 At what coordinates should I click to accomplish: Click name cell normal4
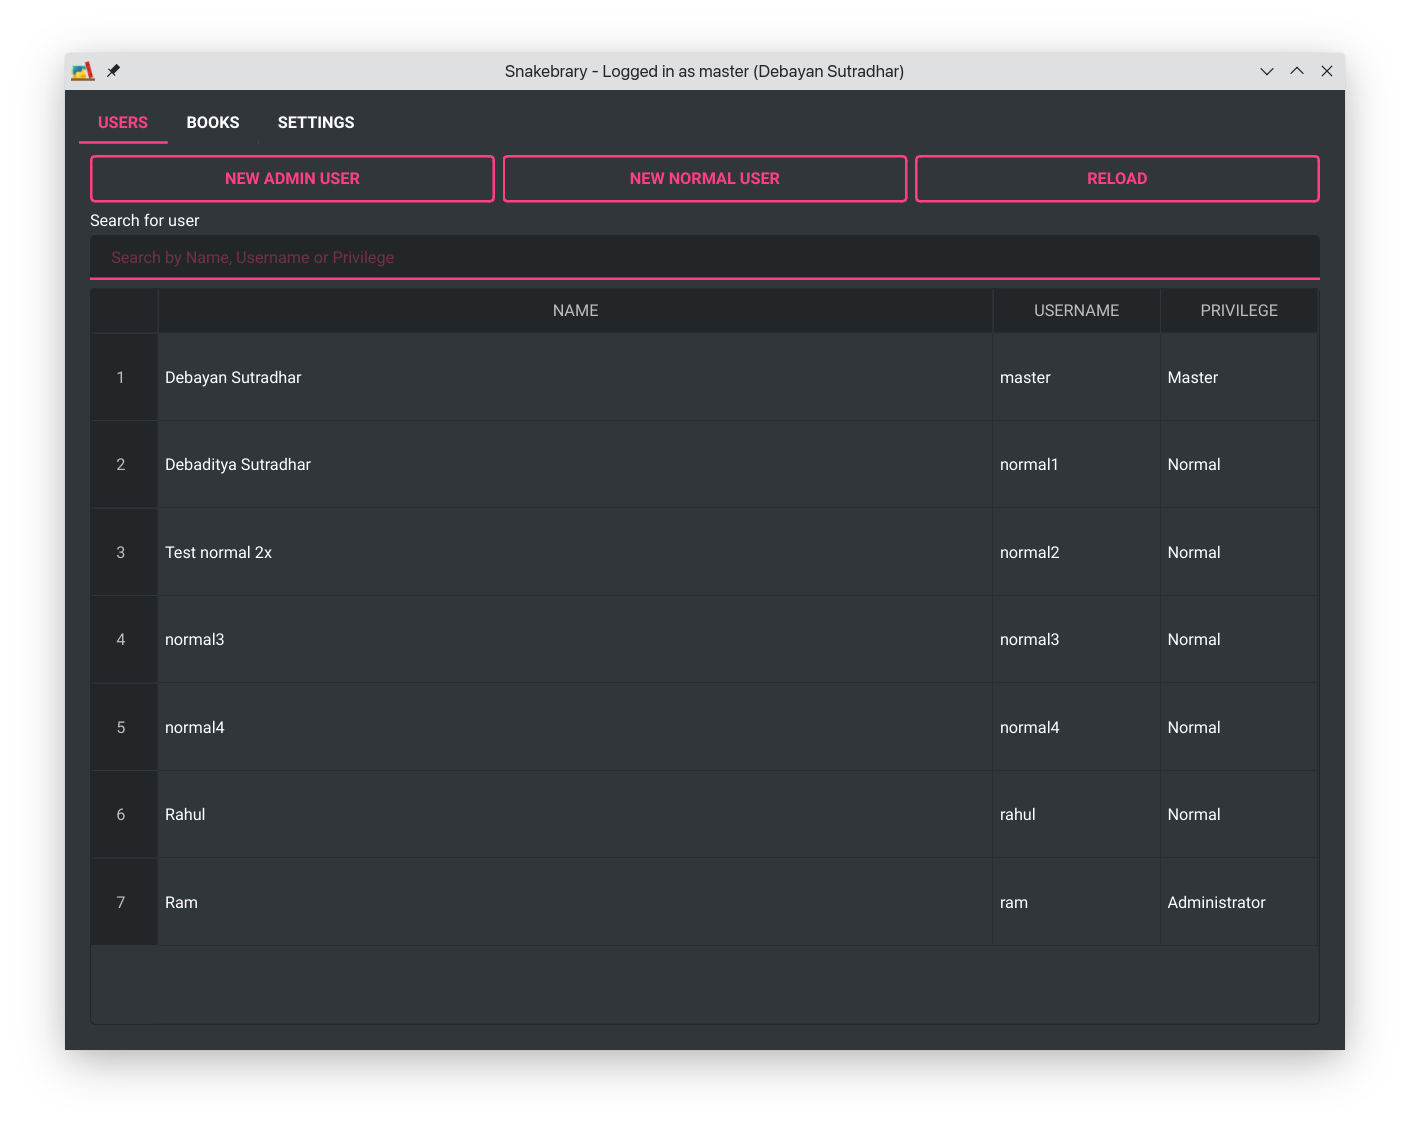(x=575, y=727)
